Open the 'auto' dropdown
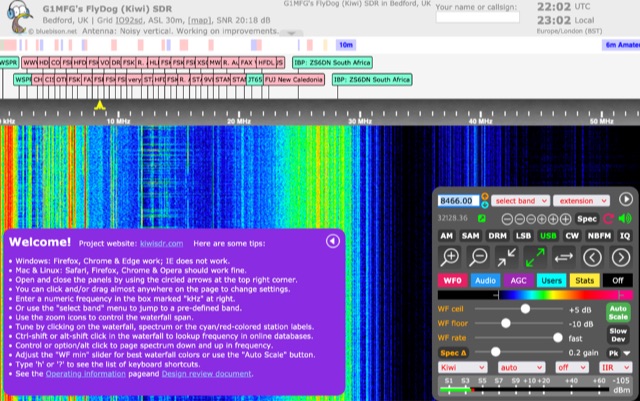The height and width of the screenshot is (401, 640). pyautogui.click(x=521, y=368)
